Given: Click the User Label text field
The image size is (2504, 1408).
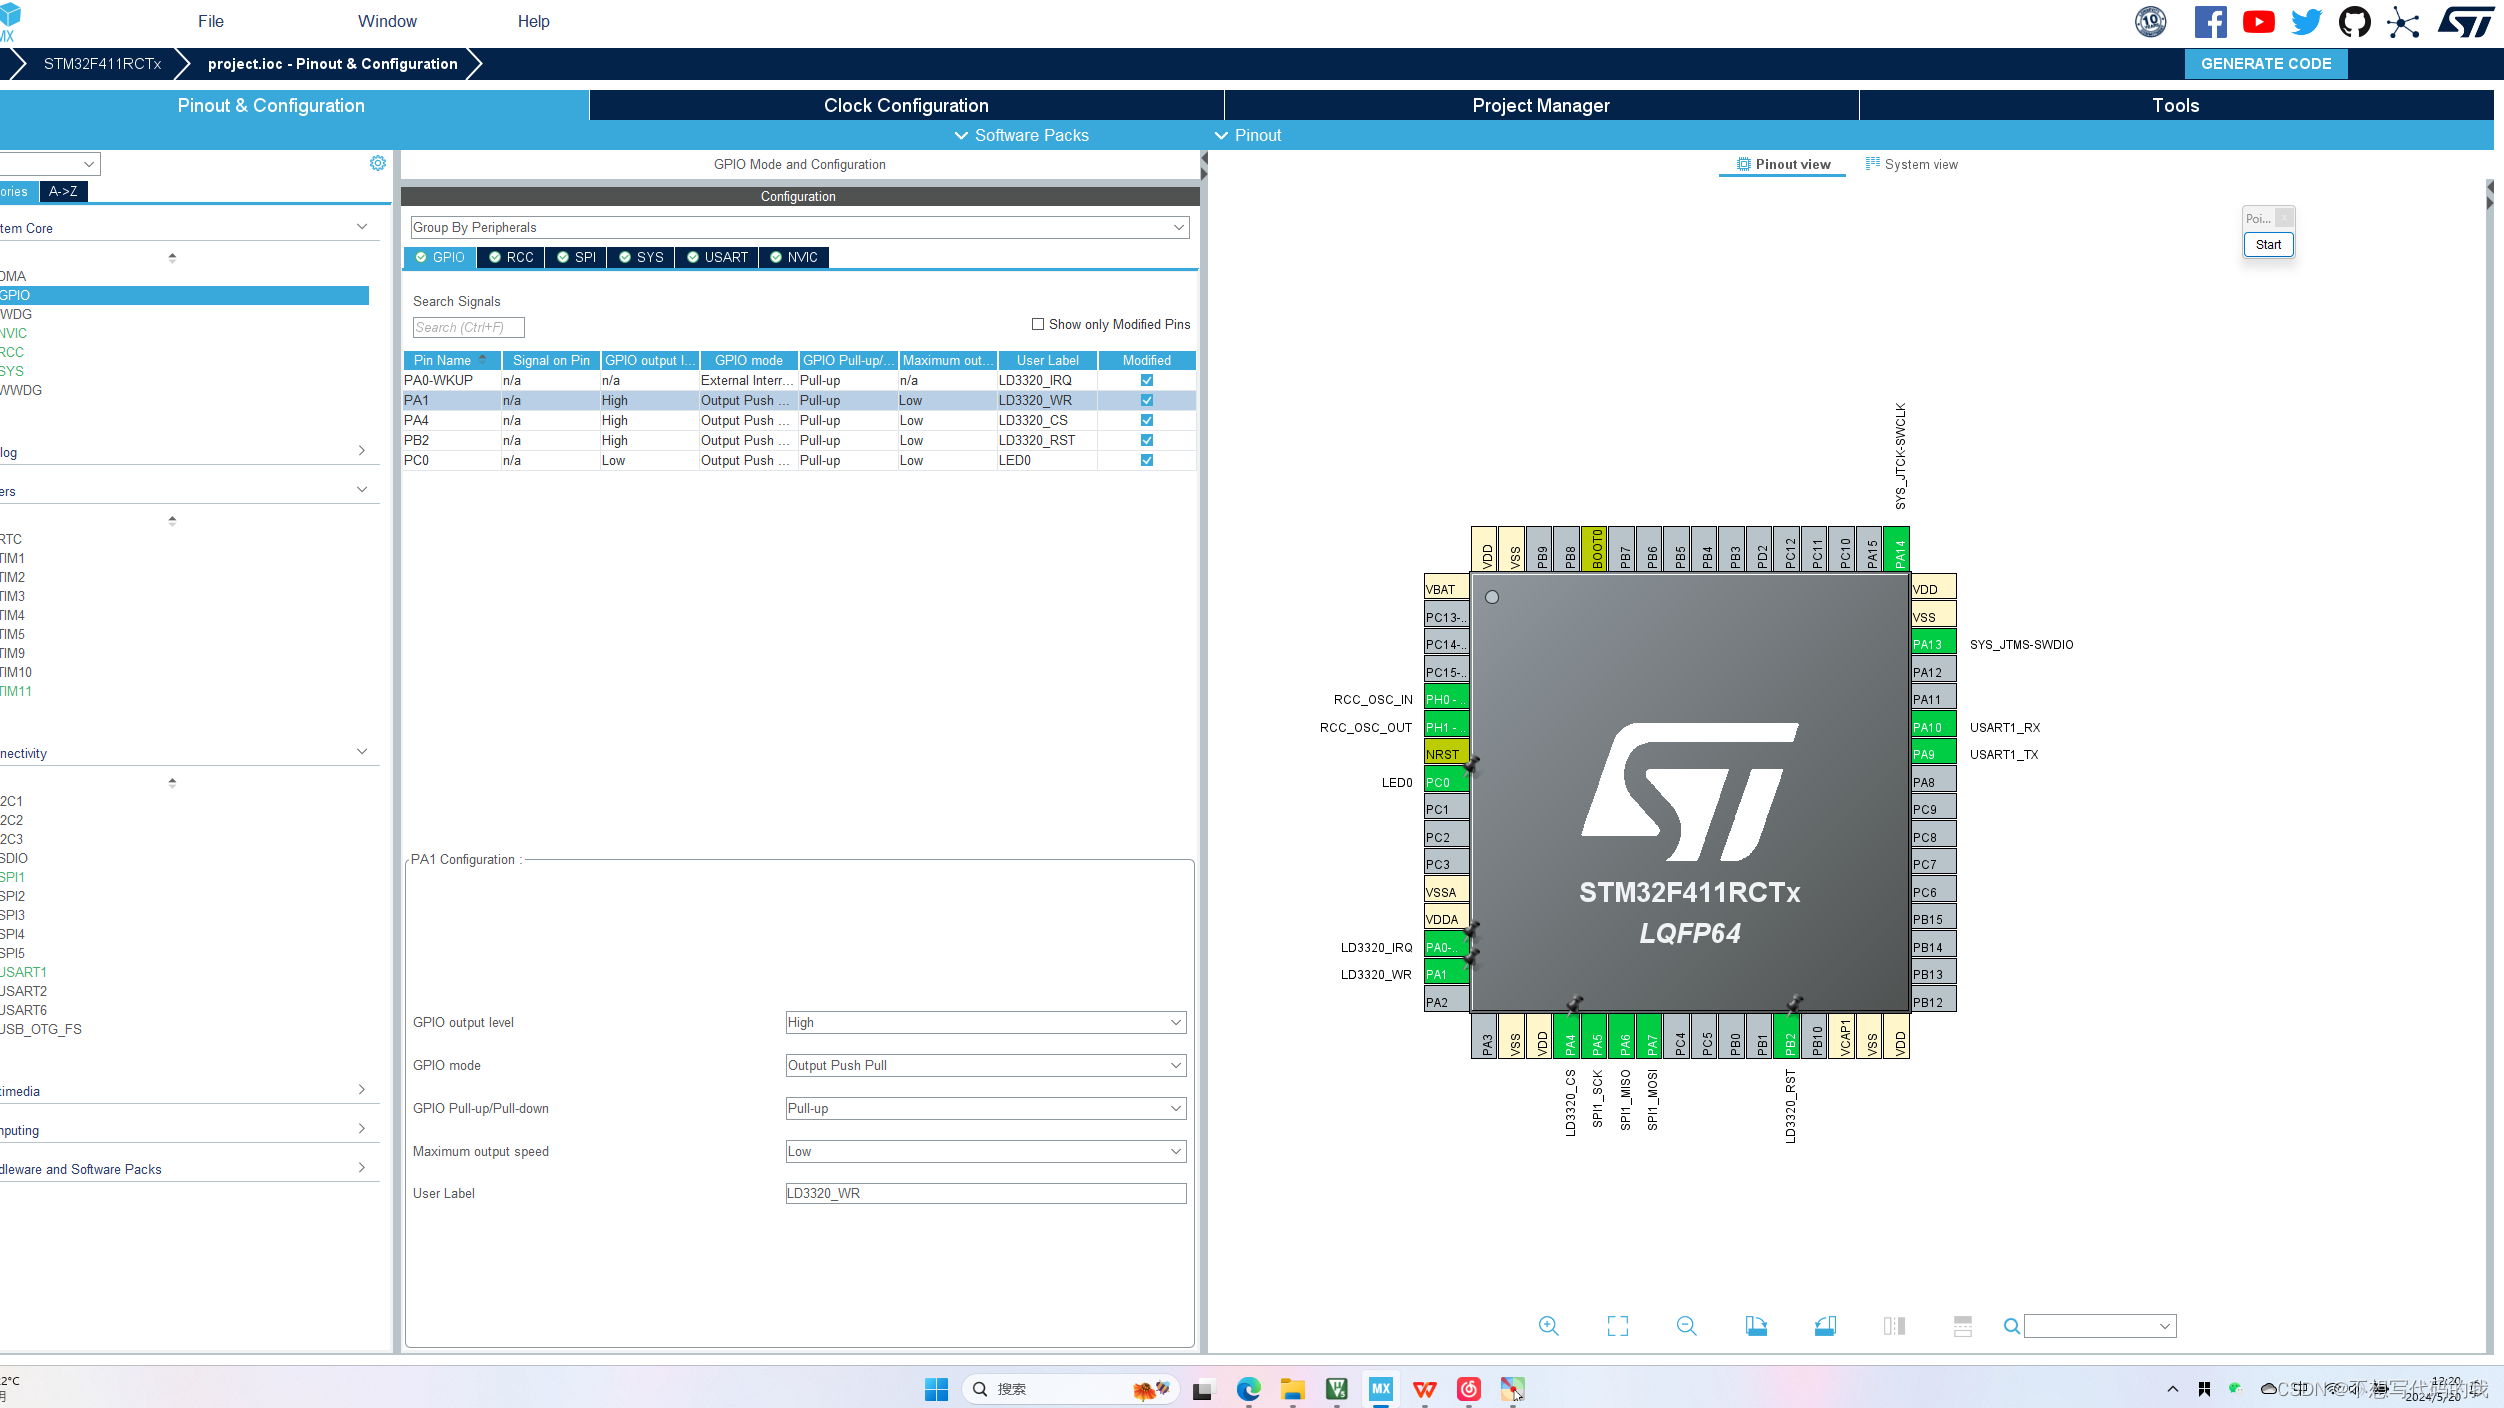Looking at the screenshot, I should [x=986, y=1193].
